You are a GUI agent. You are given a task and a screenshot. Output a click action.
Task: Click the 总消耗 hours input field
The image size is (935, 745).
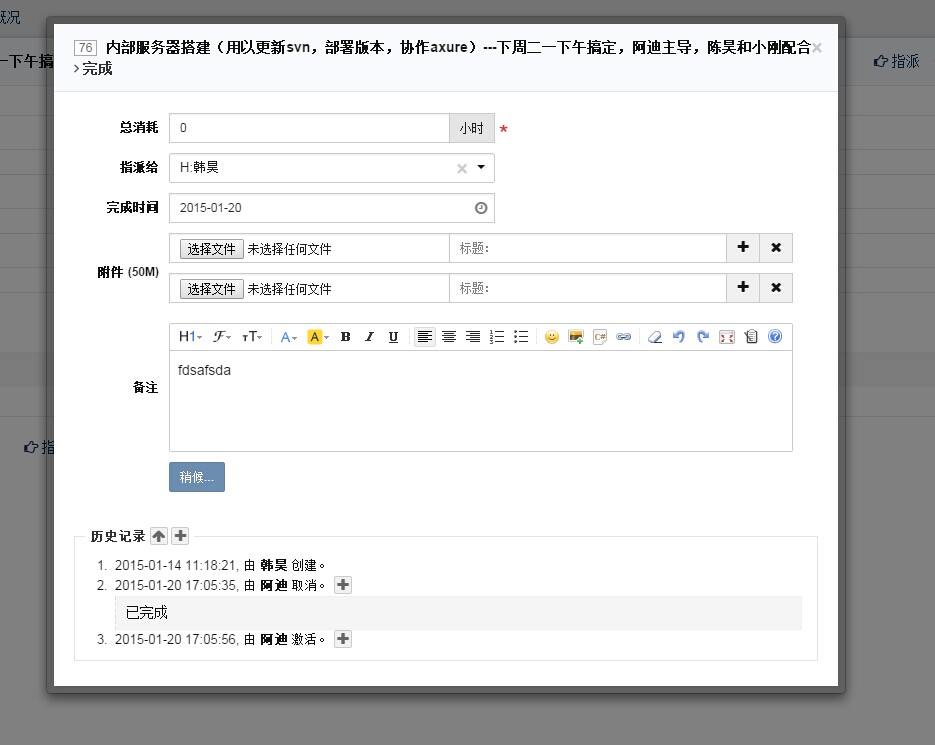(x=310, y=129)
